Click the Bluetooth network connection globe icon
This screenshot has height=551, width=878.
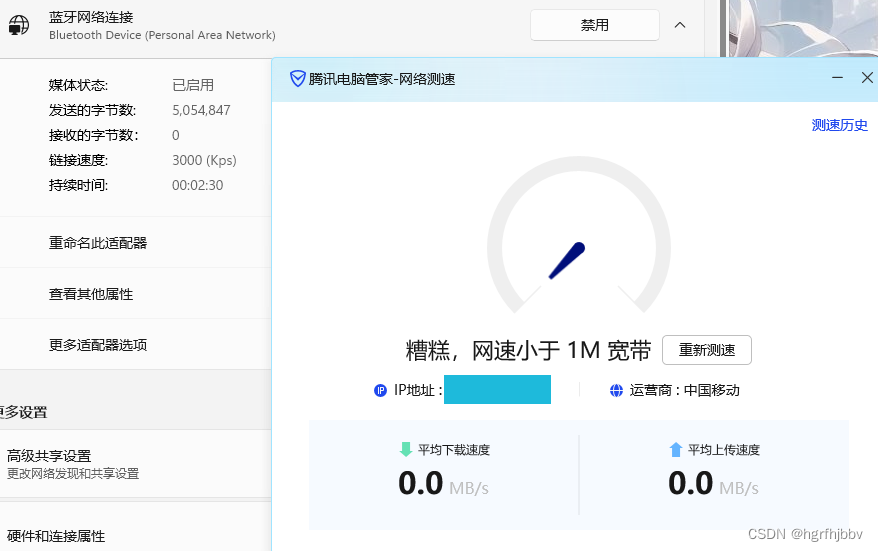click(18, 25)
